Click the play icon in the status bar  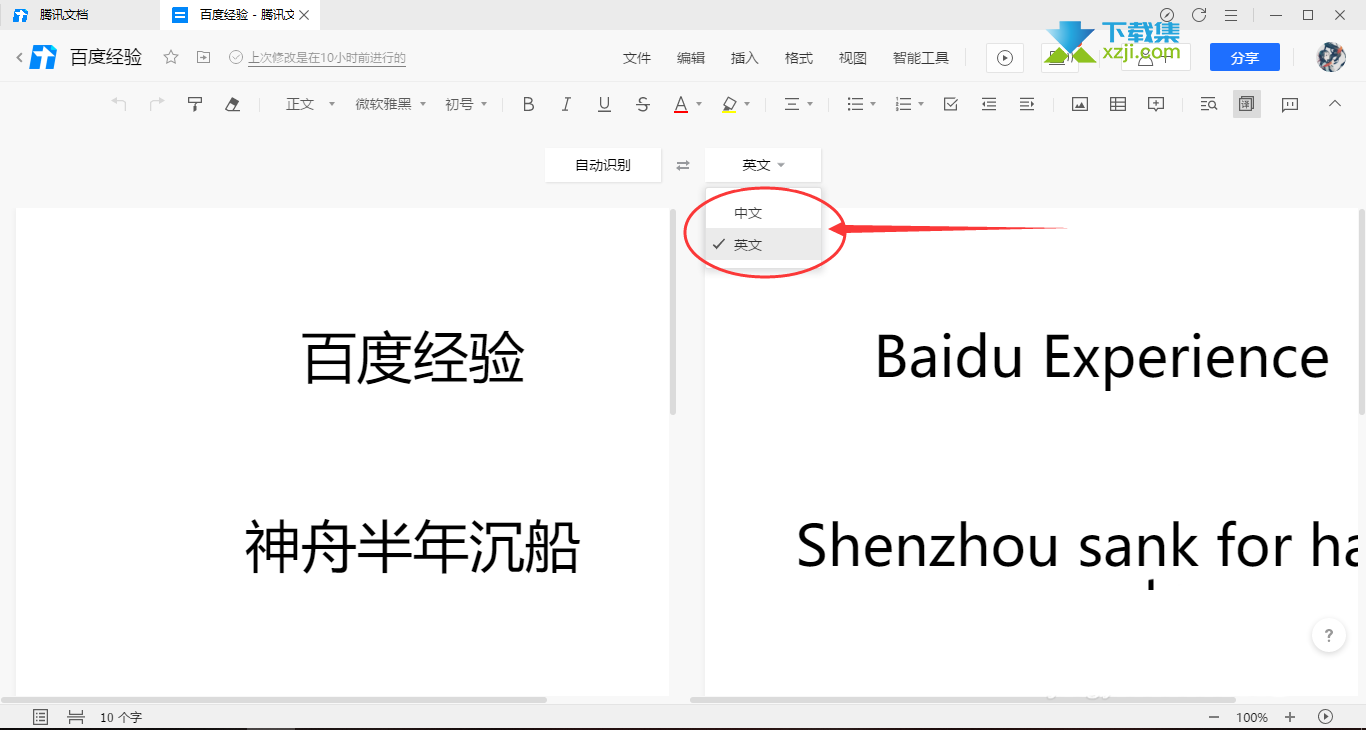click(x=1326, y=716)
